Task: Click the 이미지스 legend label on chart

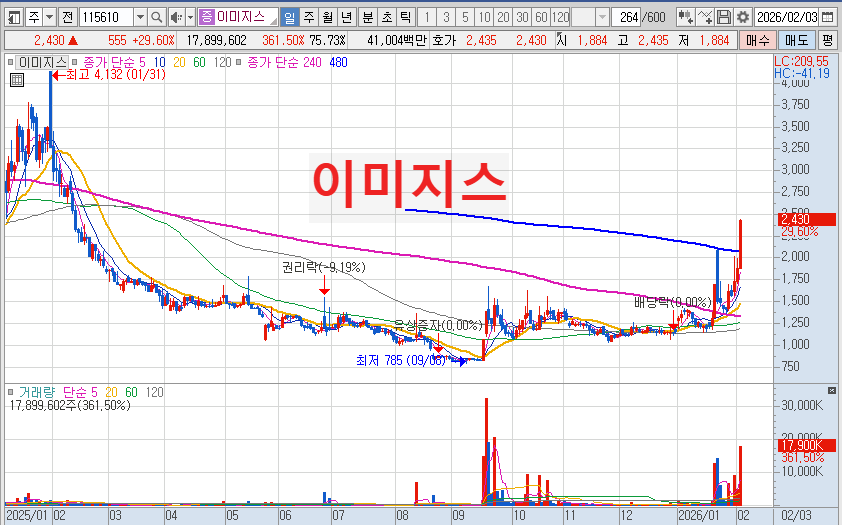Action: click(43, 62)
